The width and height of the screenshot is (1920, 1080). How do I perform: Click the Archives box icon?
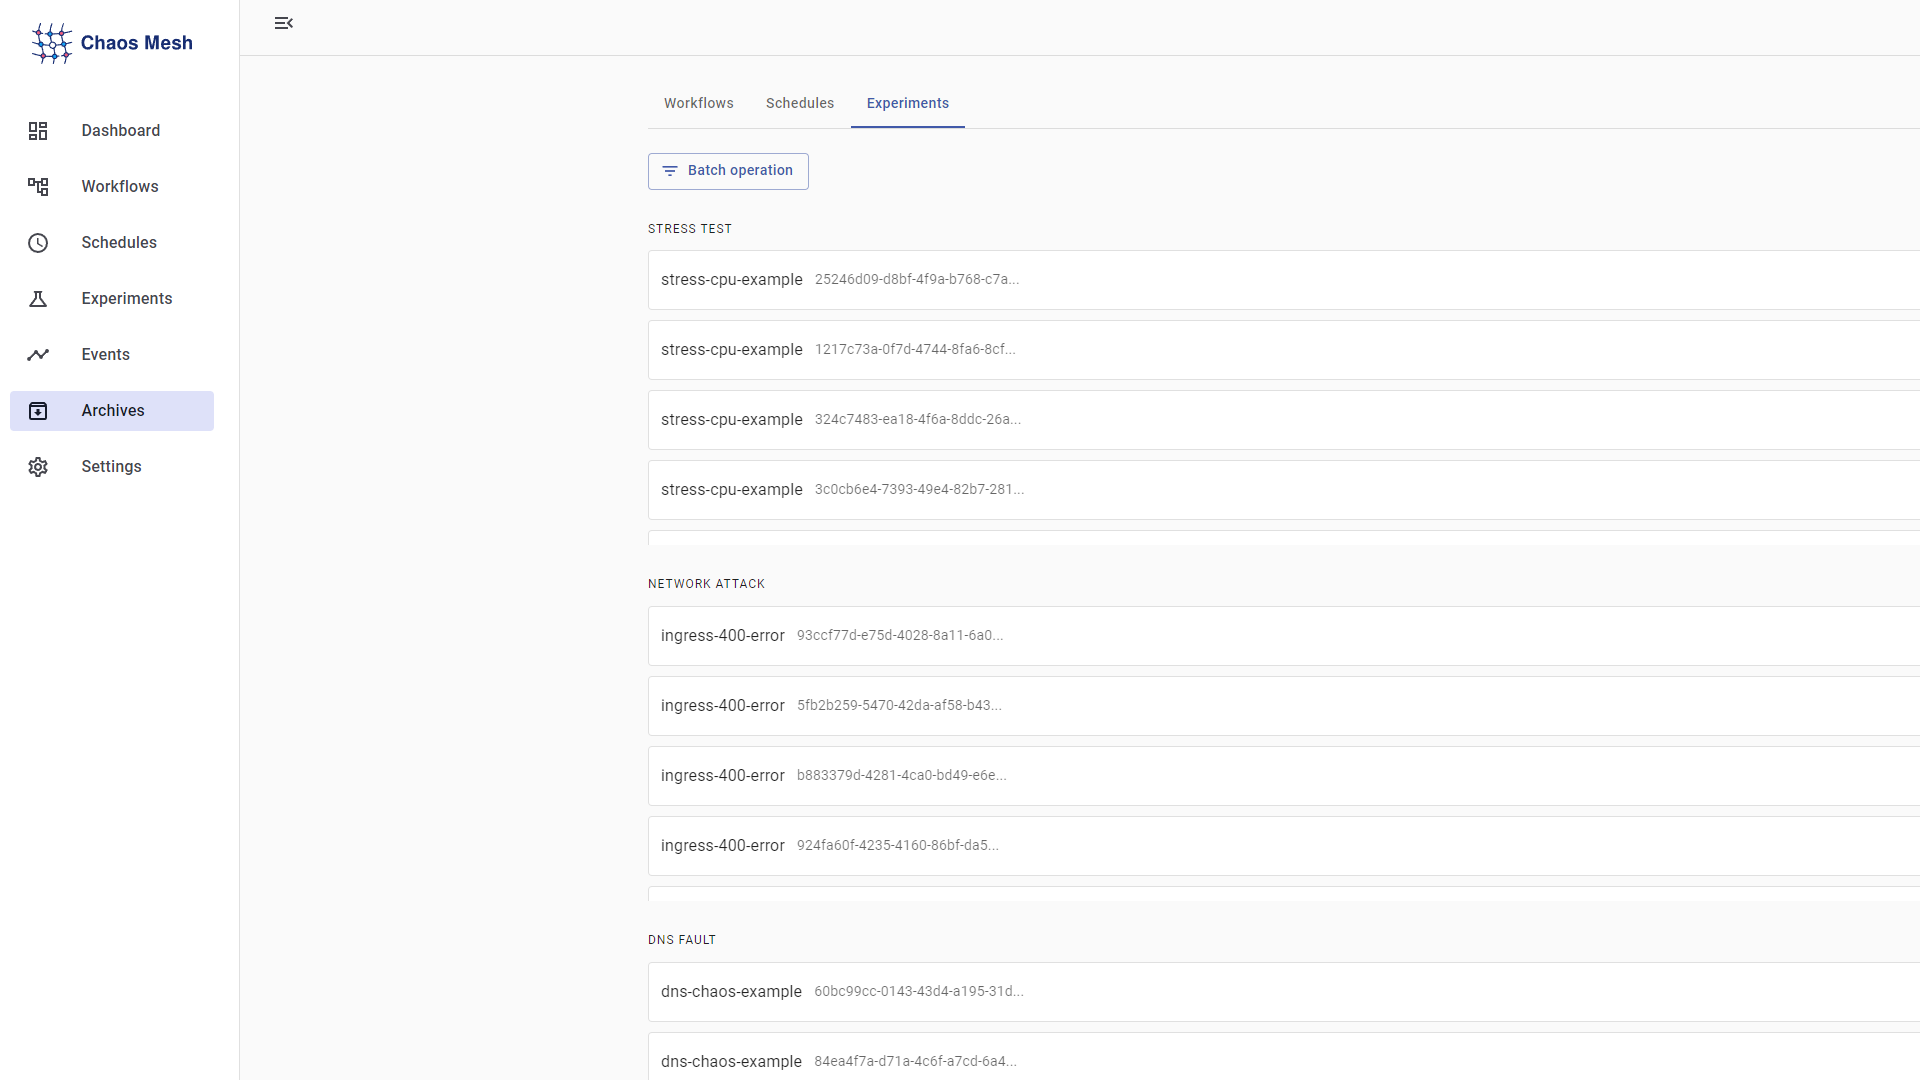coord(38,411)
